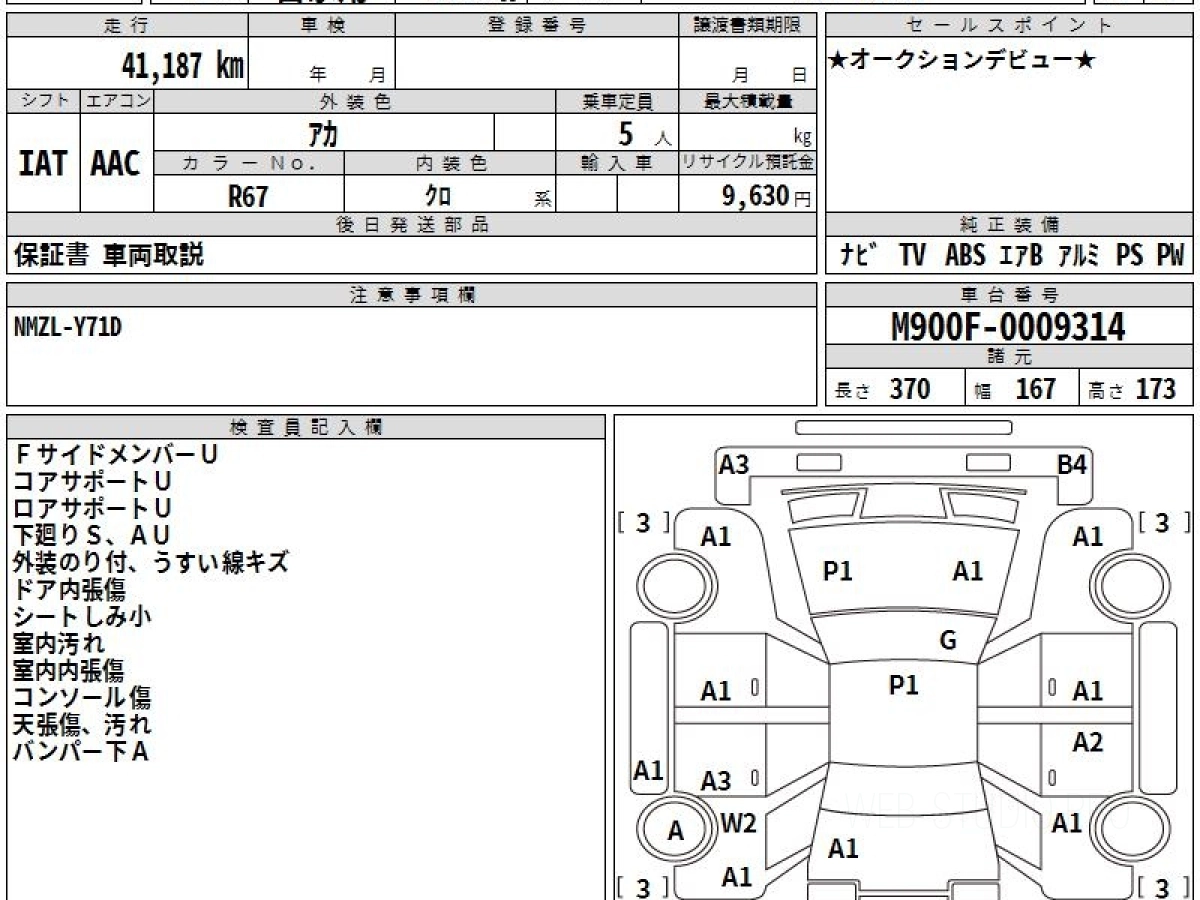This screenshot has width=1200, height=900.
Task: Select the IAT shift value
Action: [x=43, y=163]
